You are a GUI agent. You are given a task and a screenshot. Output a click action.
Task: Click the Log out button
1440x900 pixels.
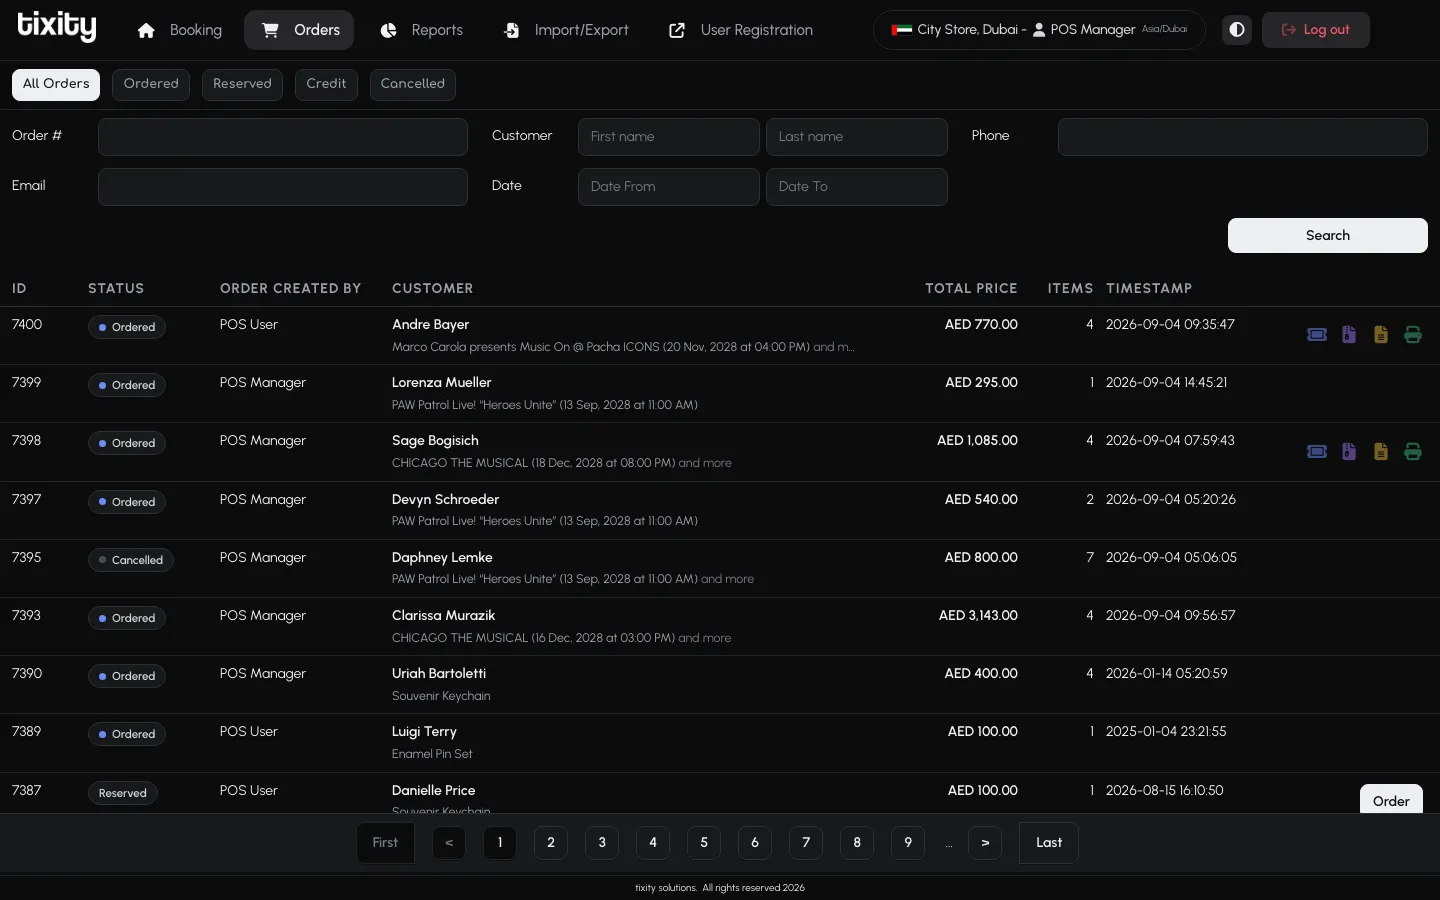click(x=1316, y=30)
